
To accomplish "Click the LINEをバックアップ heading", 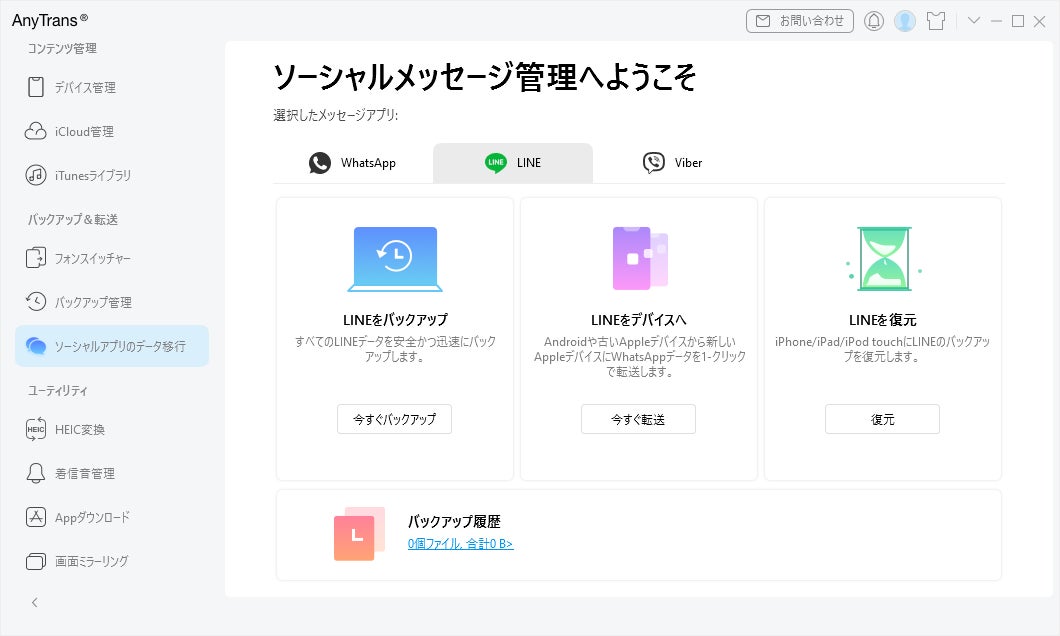I will (395, 320).
